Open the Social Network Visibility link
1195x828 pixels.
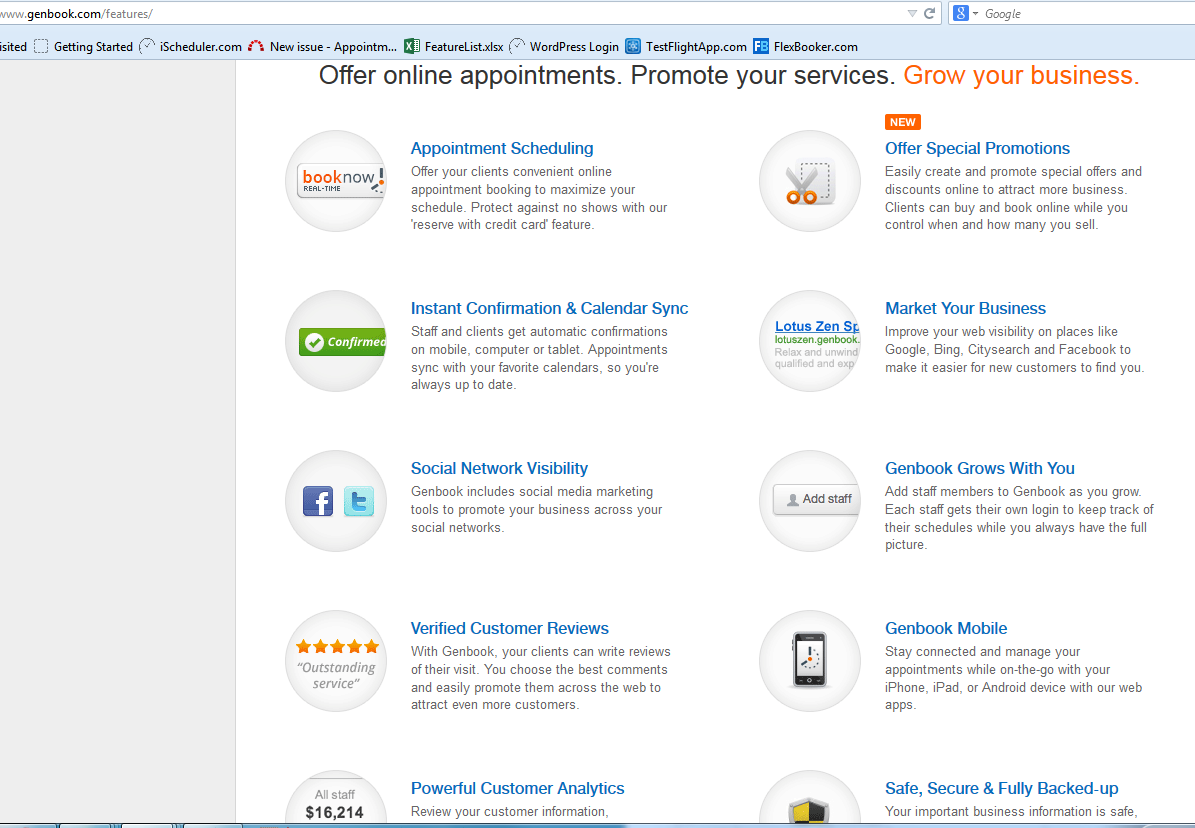tap(499, 468)
